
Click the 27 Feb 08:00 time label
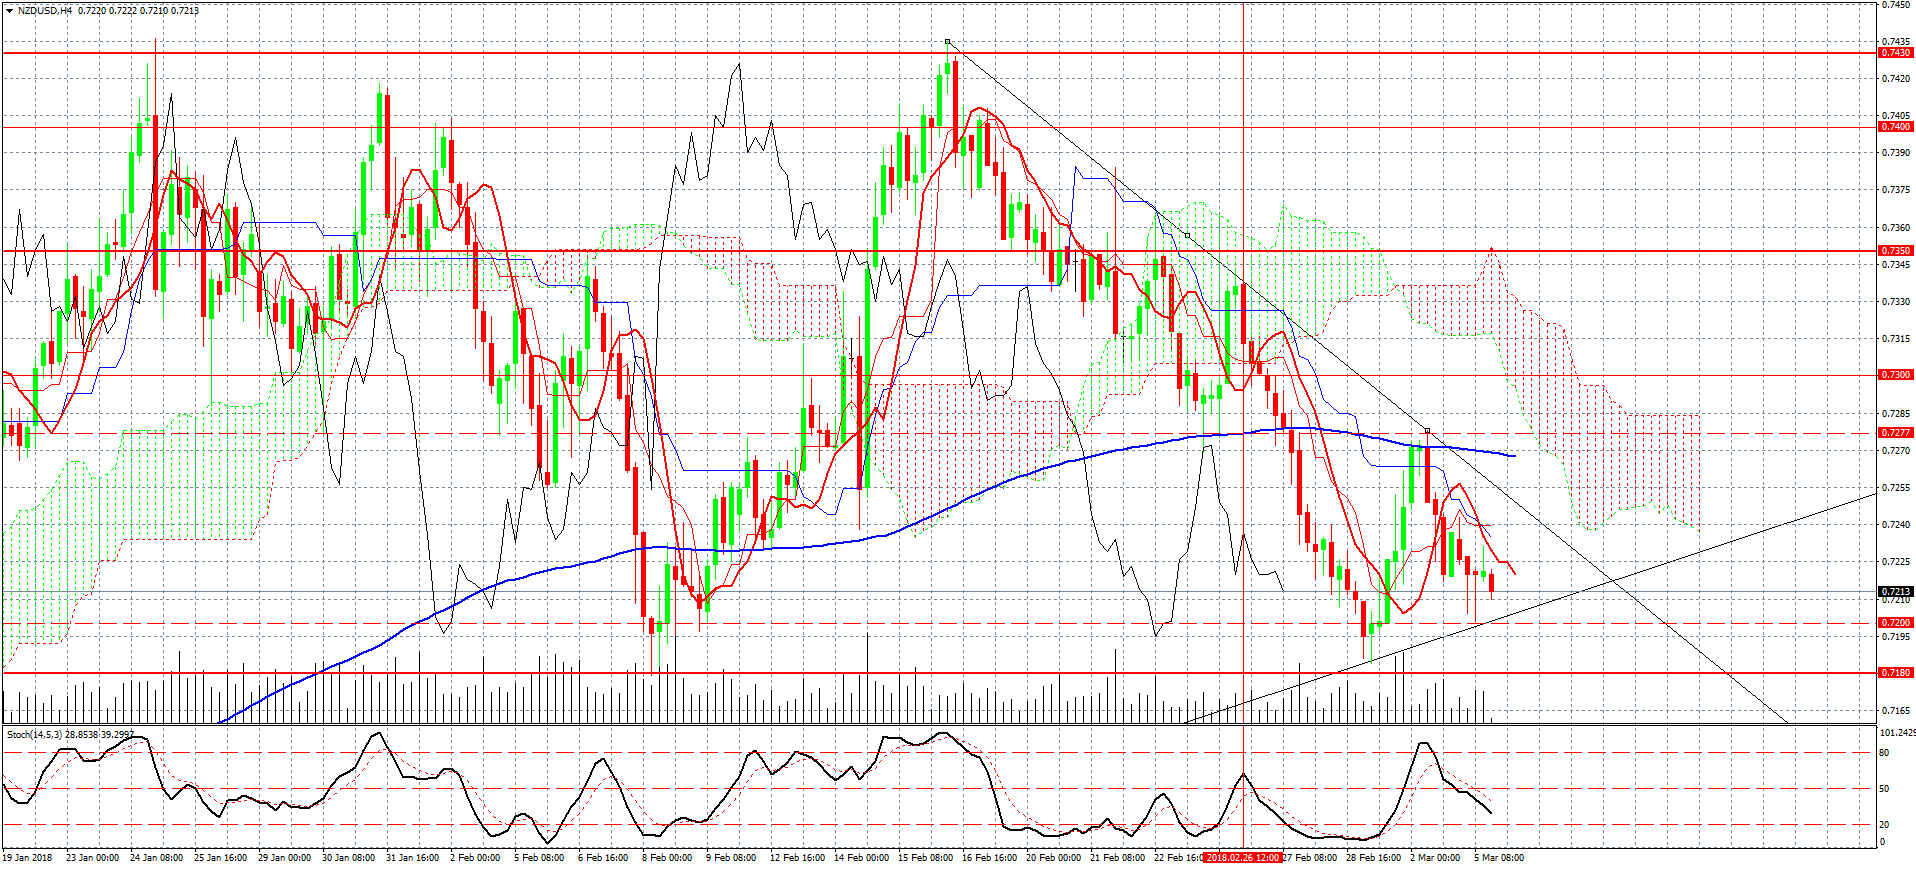[1310, 858]
